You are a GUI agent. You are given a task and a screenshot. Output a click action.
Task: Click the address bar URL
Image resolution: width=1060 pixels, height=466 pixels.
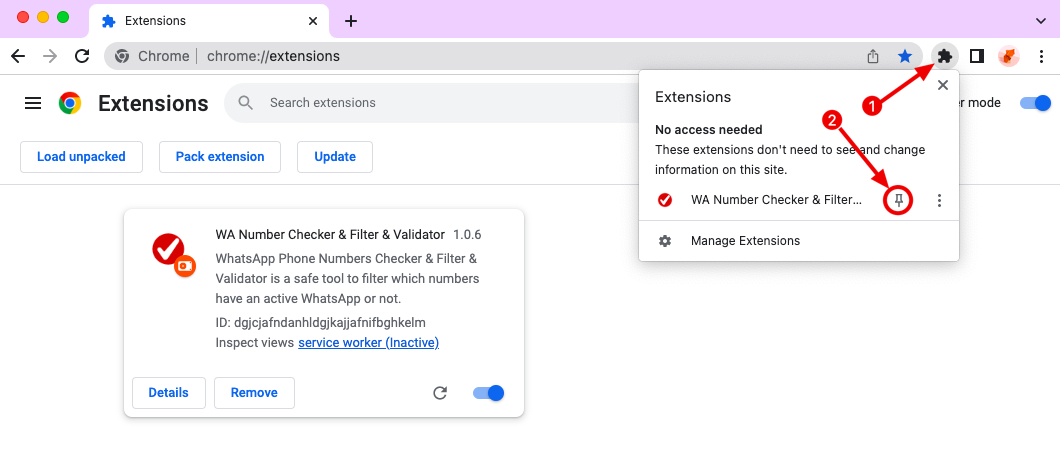tap(273, 56)
